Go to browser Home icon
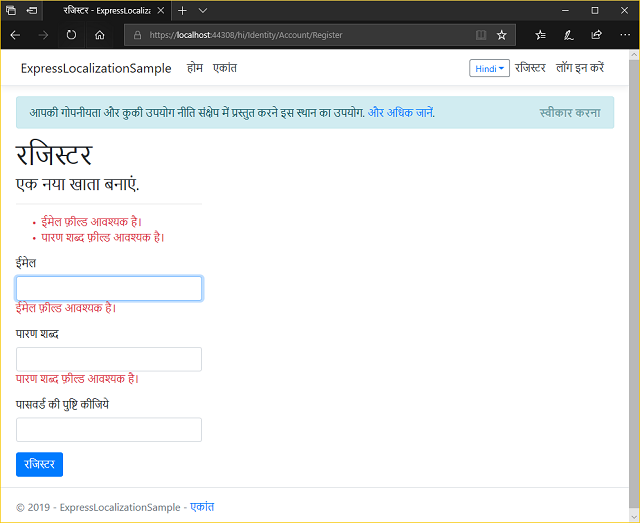 100,34
